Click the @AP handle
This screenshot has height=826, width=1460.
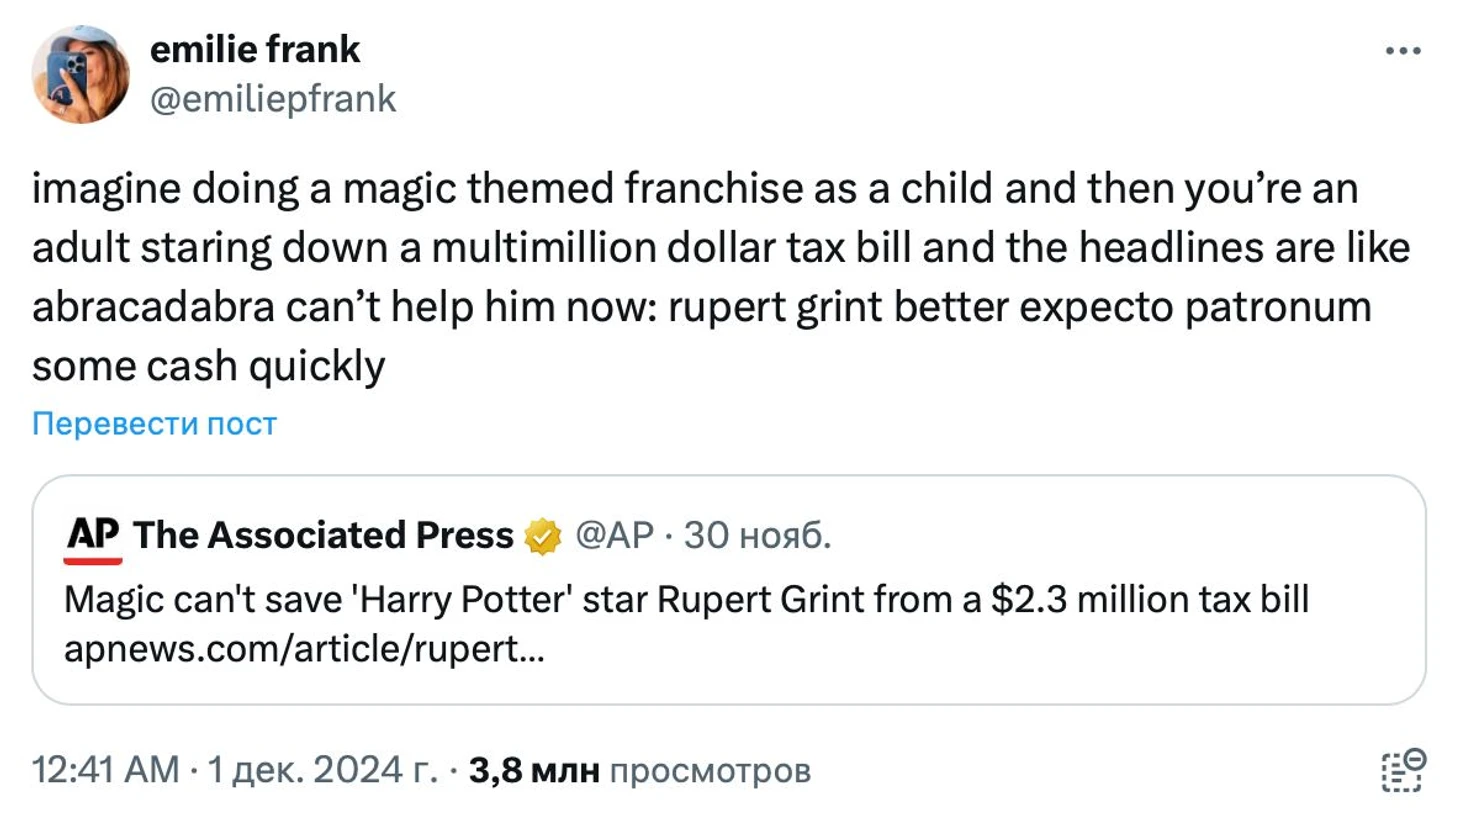[614, 536]
